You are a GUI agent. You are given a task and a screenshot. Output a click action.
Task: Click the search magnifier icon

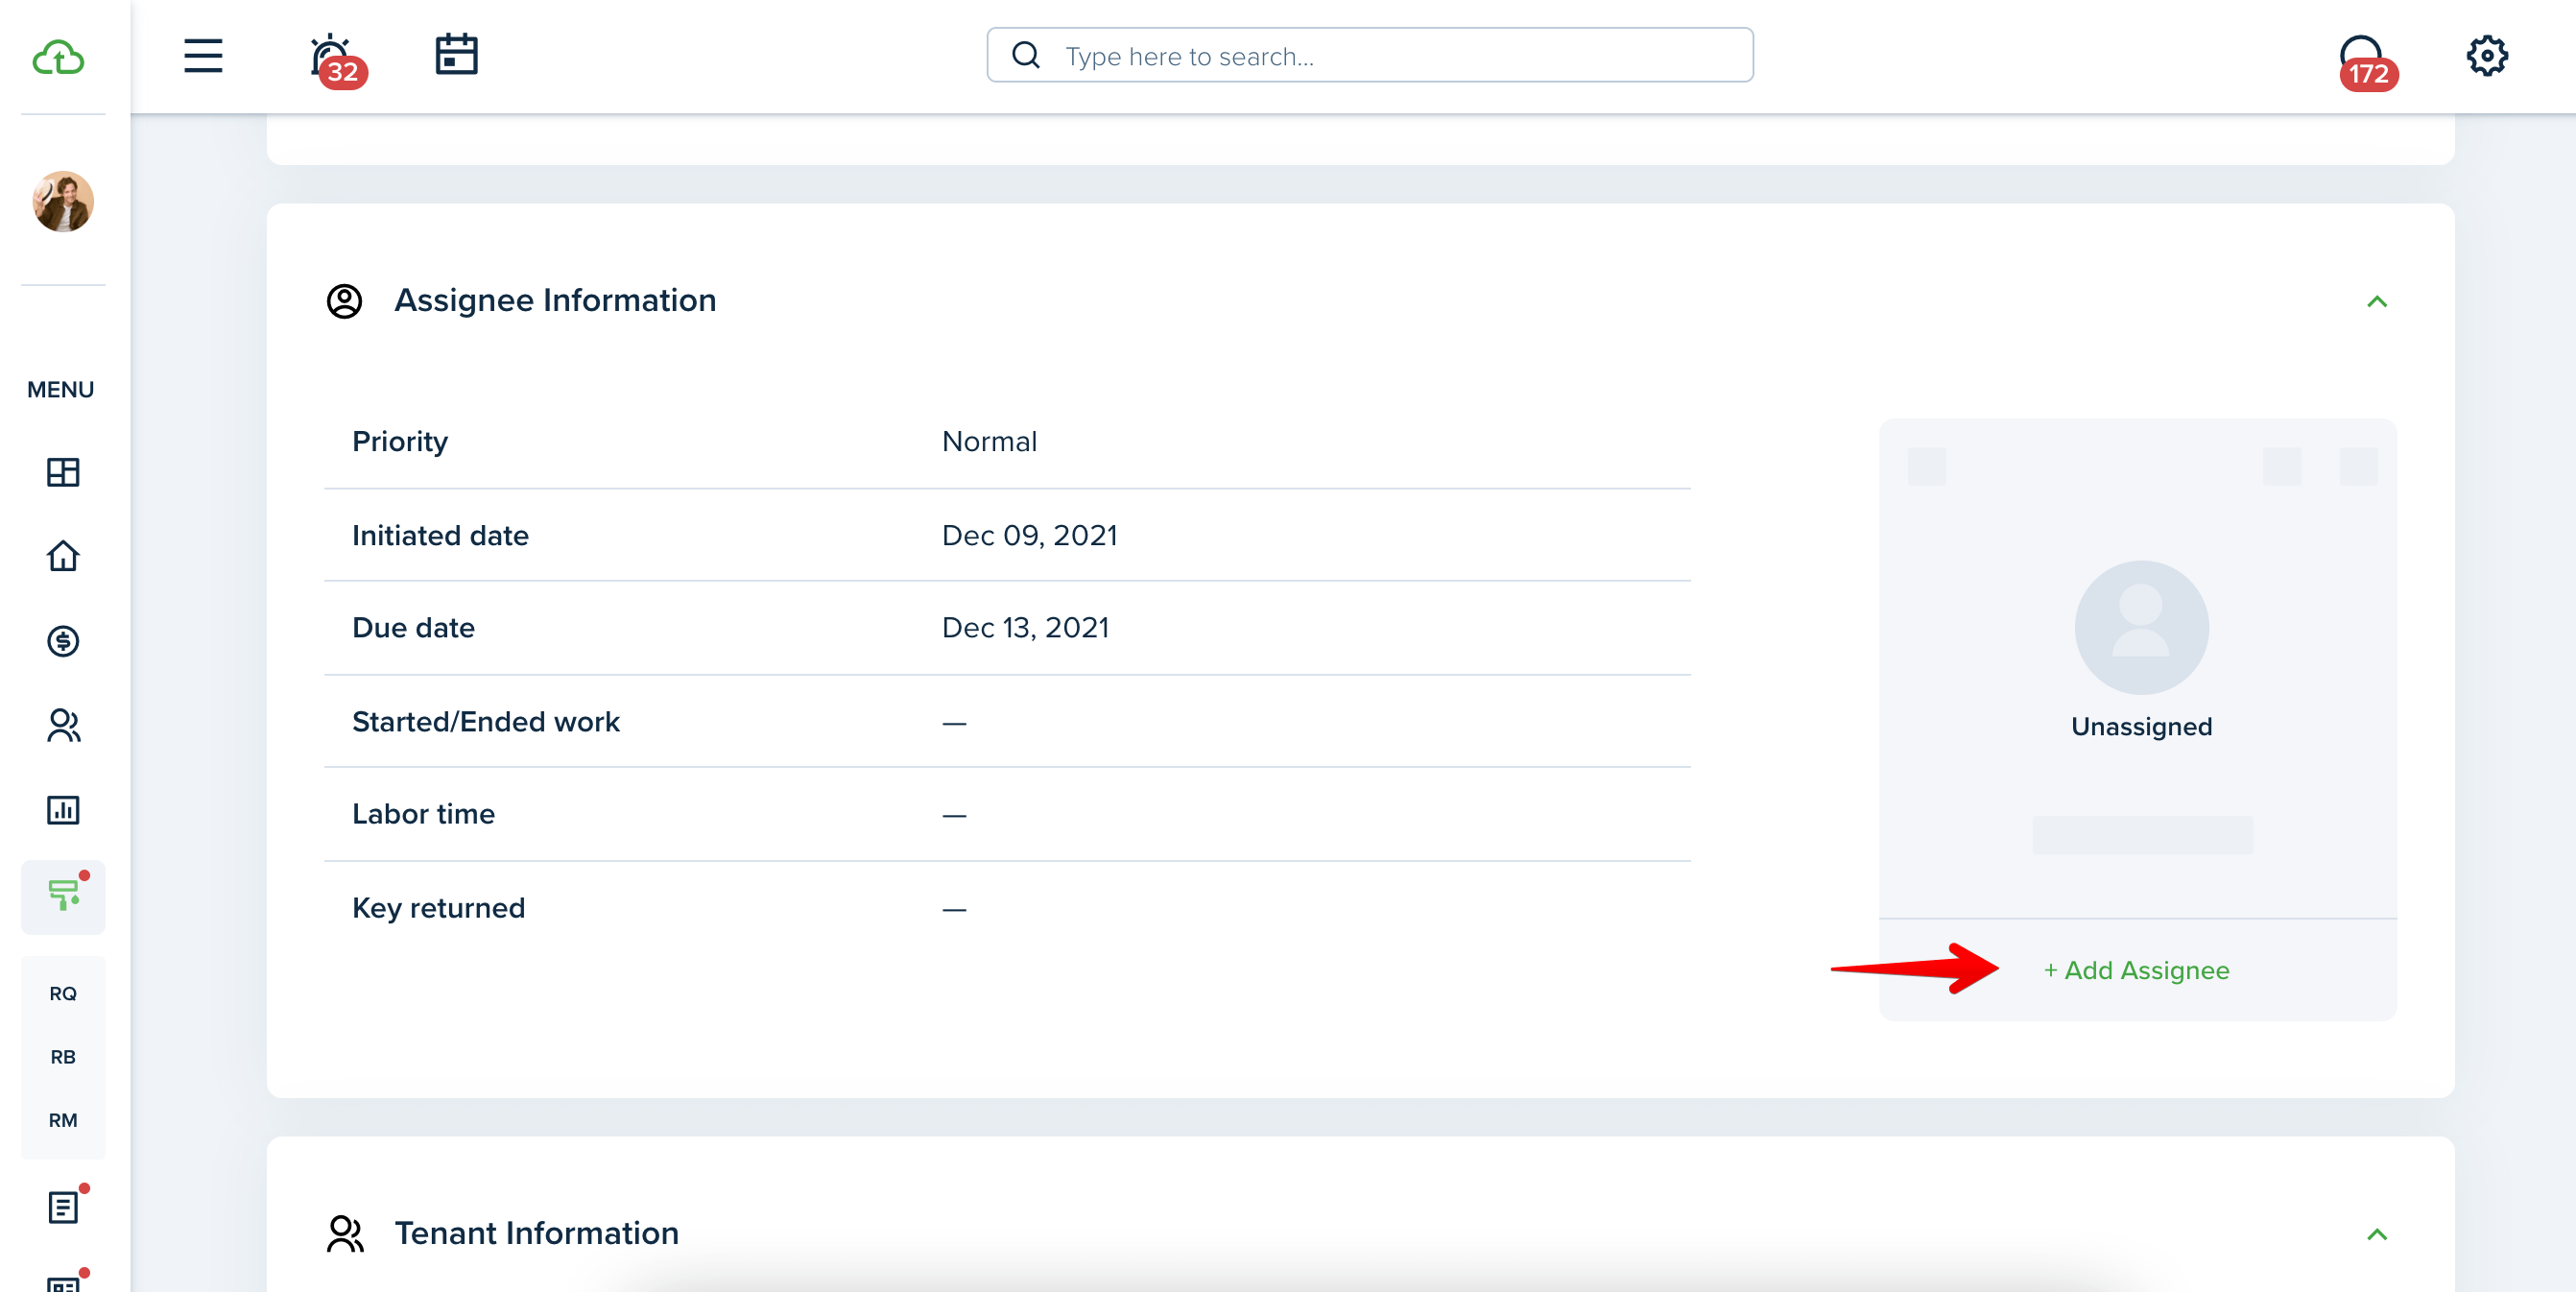pyautogui.click(x=1025, y=55)
